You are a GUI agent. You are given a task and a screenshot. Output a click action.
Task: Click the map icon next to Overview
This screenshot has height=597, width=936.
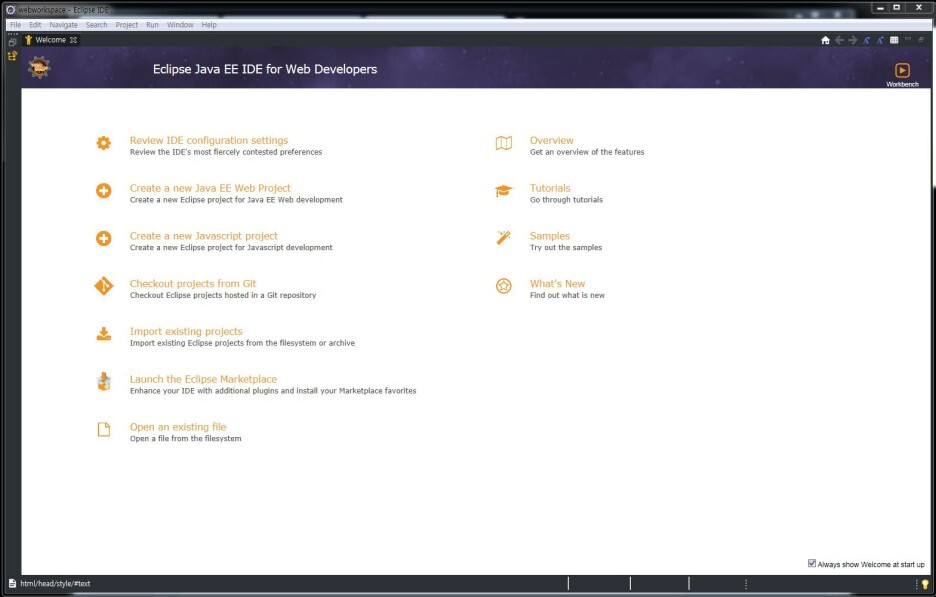pyautogui.click(x=504, y=143)
